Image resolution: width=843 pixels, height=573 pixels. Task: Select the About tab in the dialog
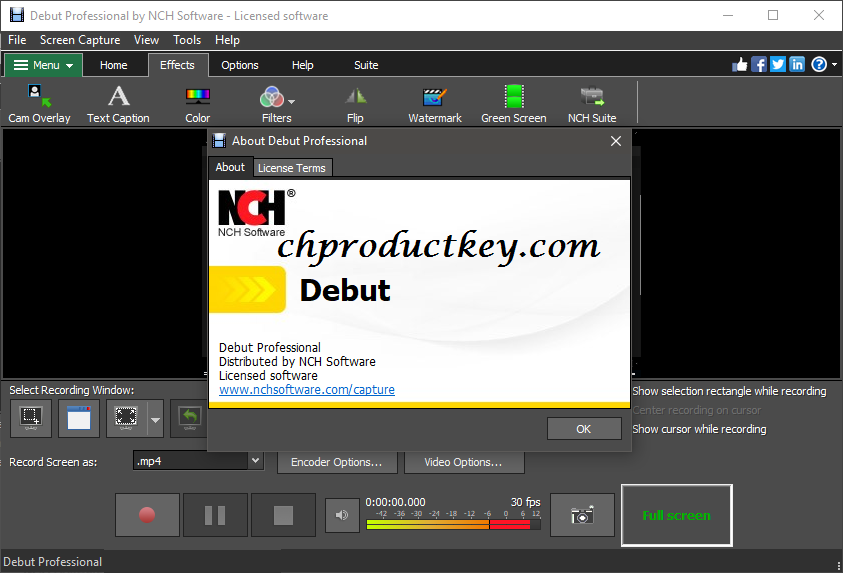point(230,167)
